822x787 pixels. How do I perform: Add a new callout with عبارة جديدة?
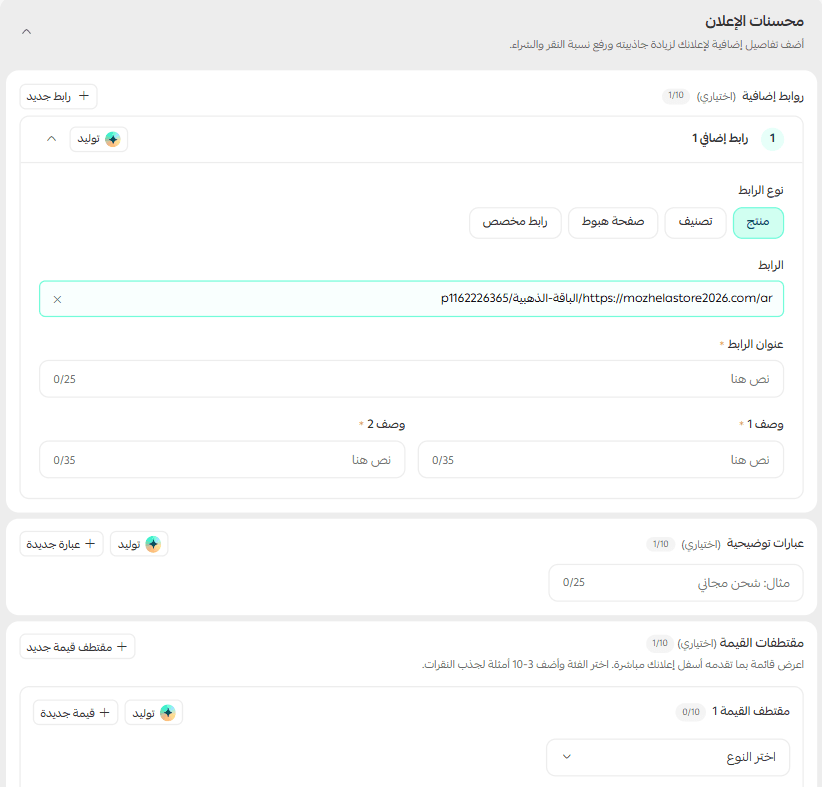(61, 544)
